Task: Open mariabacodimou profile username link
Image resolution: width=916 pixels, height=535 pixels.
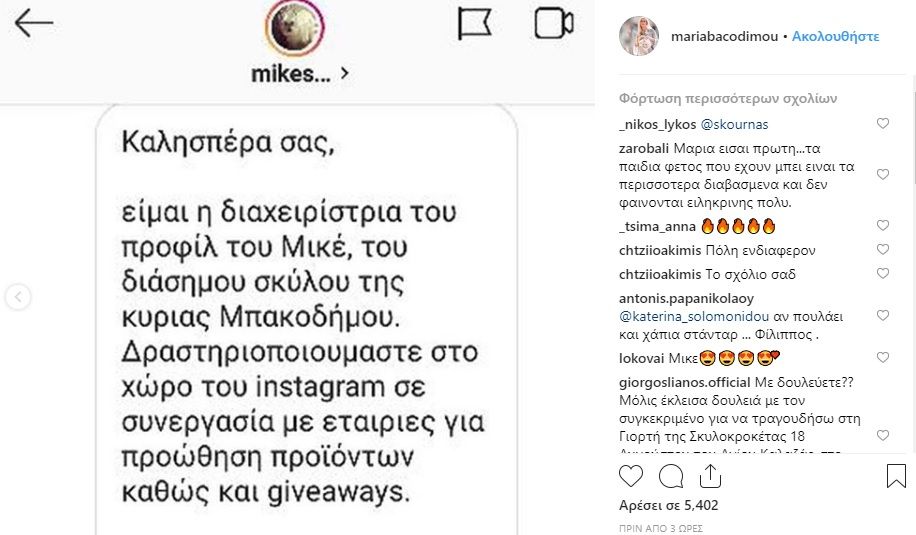Action: click(722, 36)
